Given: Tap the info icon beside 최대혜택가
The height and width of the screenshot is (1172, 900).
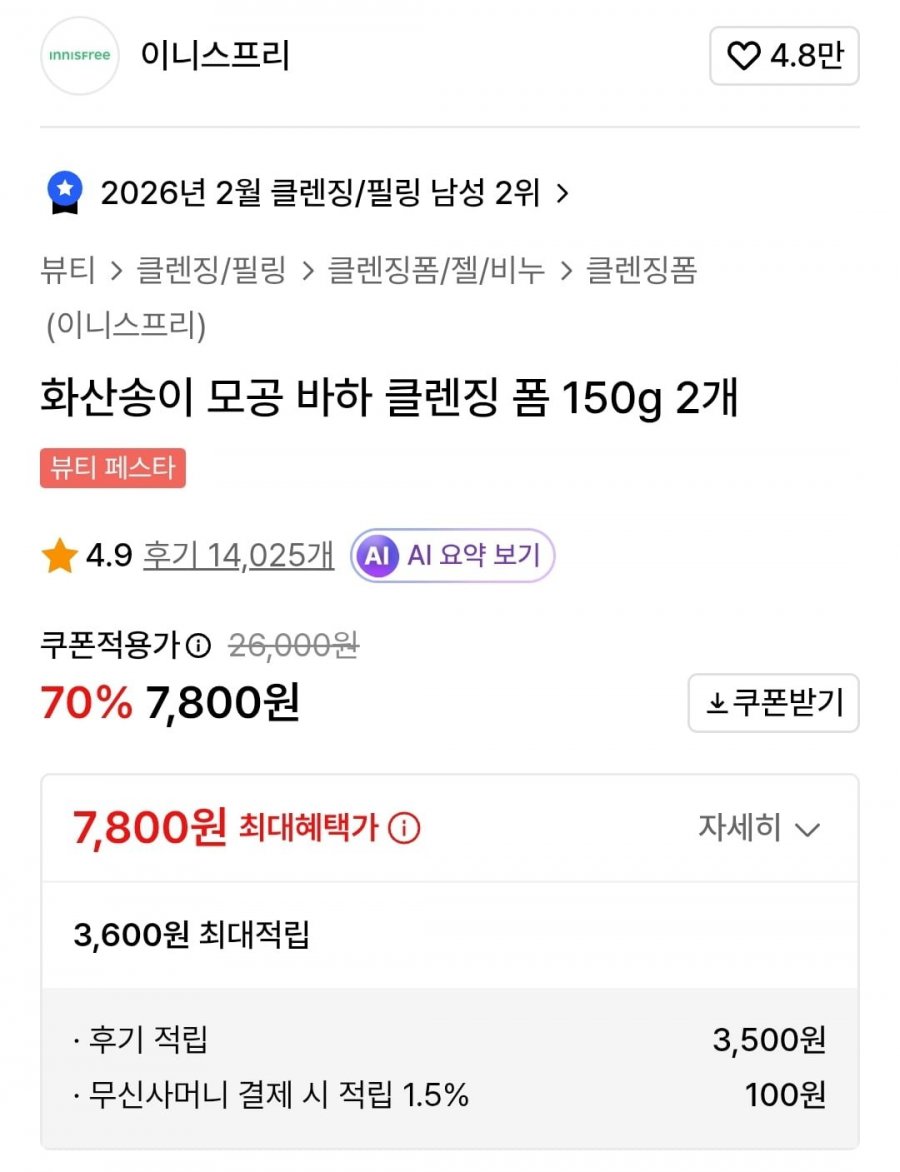Looking at the screenshot, I should pyautogui.click(x=404, y=828).
